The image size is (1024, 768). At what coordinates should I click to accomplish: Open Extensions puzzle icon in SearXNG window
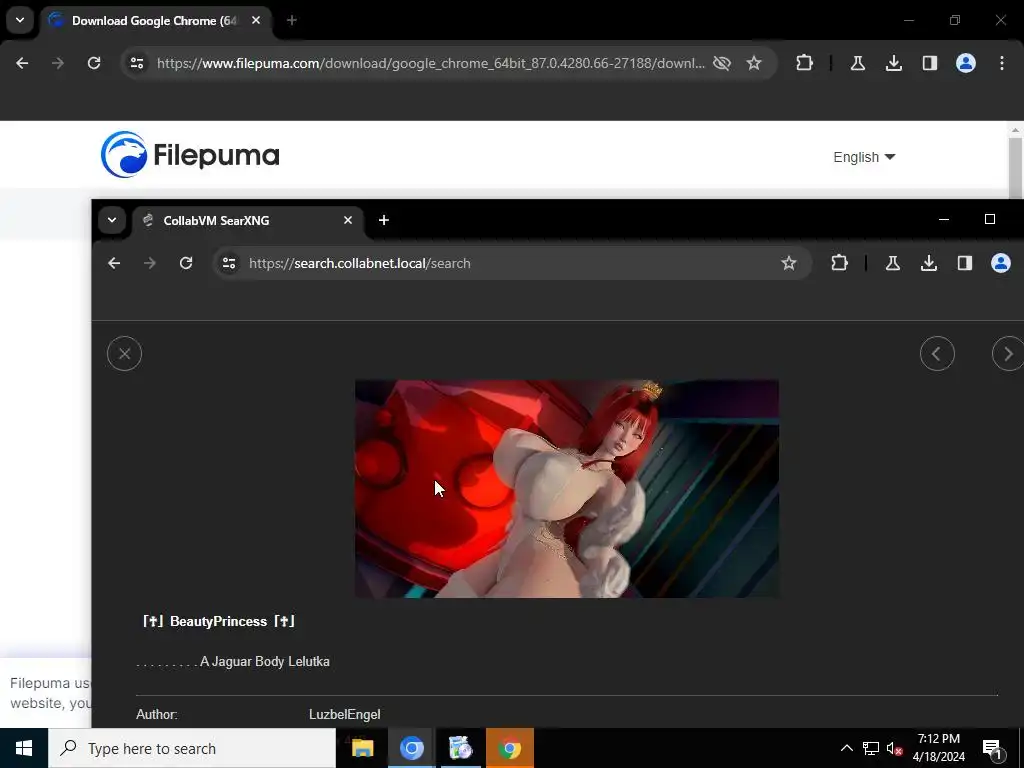[839, 263]
